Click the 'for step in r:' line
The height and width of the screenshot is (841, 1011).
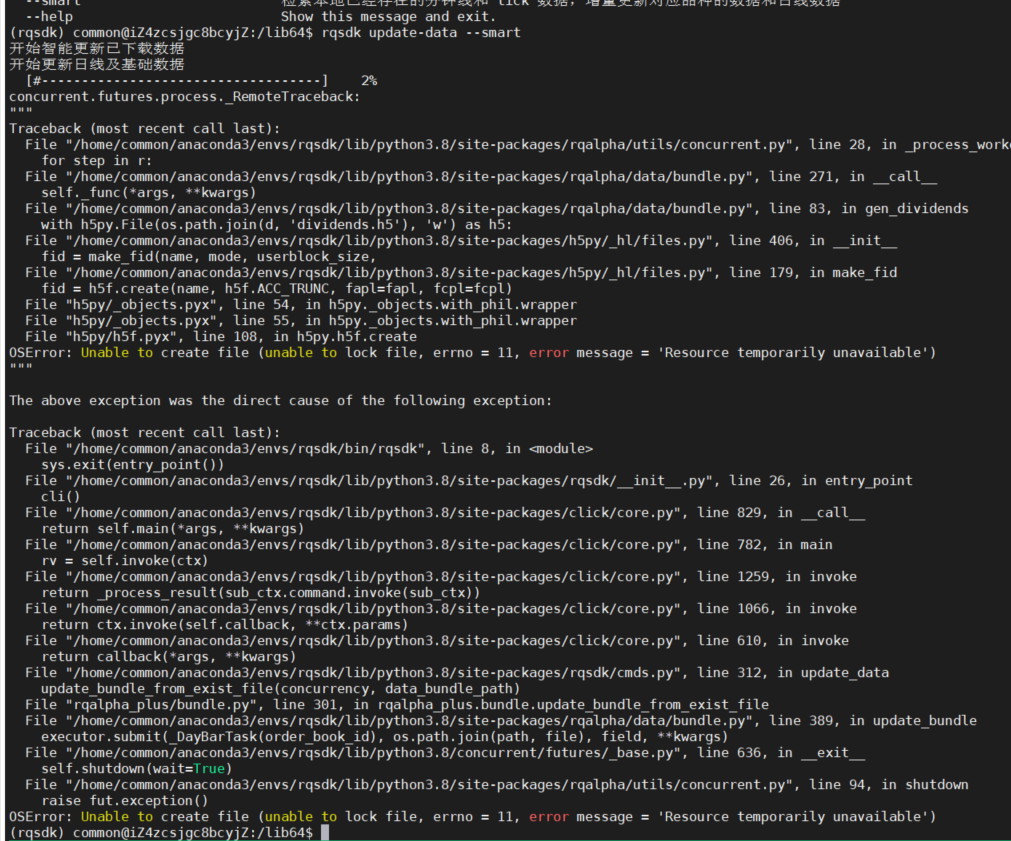coord(97,160)
